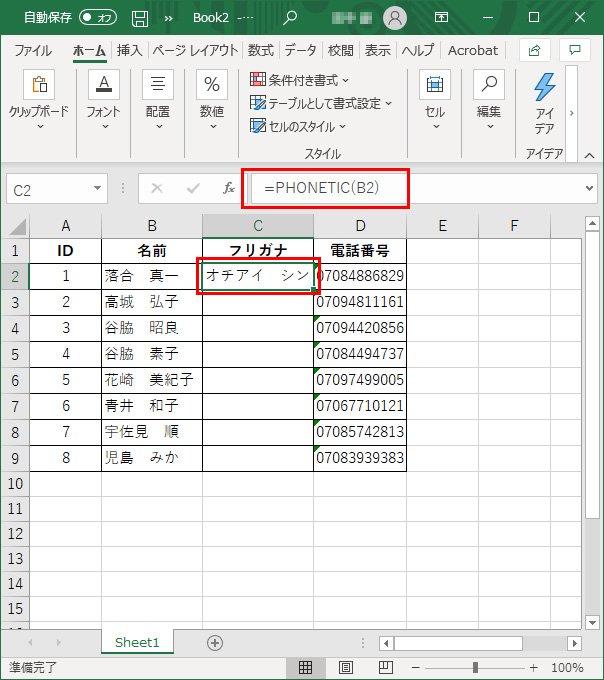Click zoom in plus button
This screenshot has width=604, height=680.
click(x=534, y=667)
